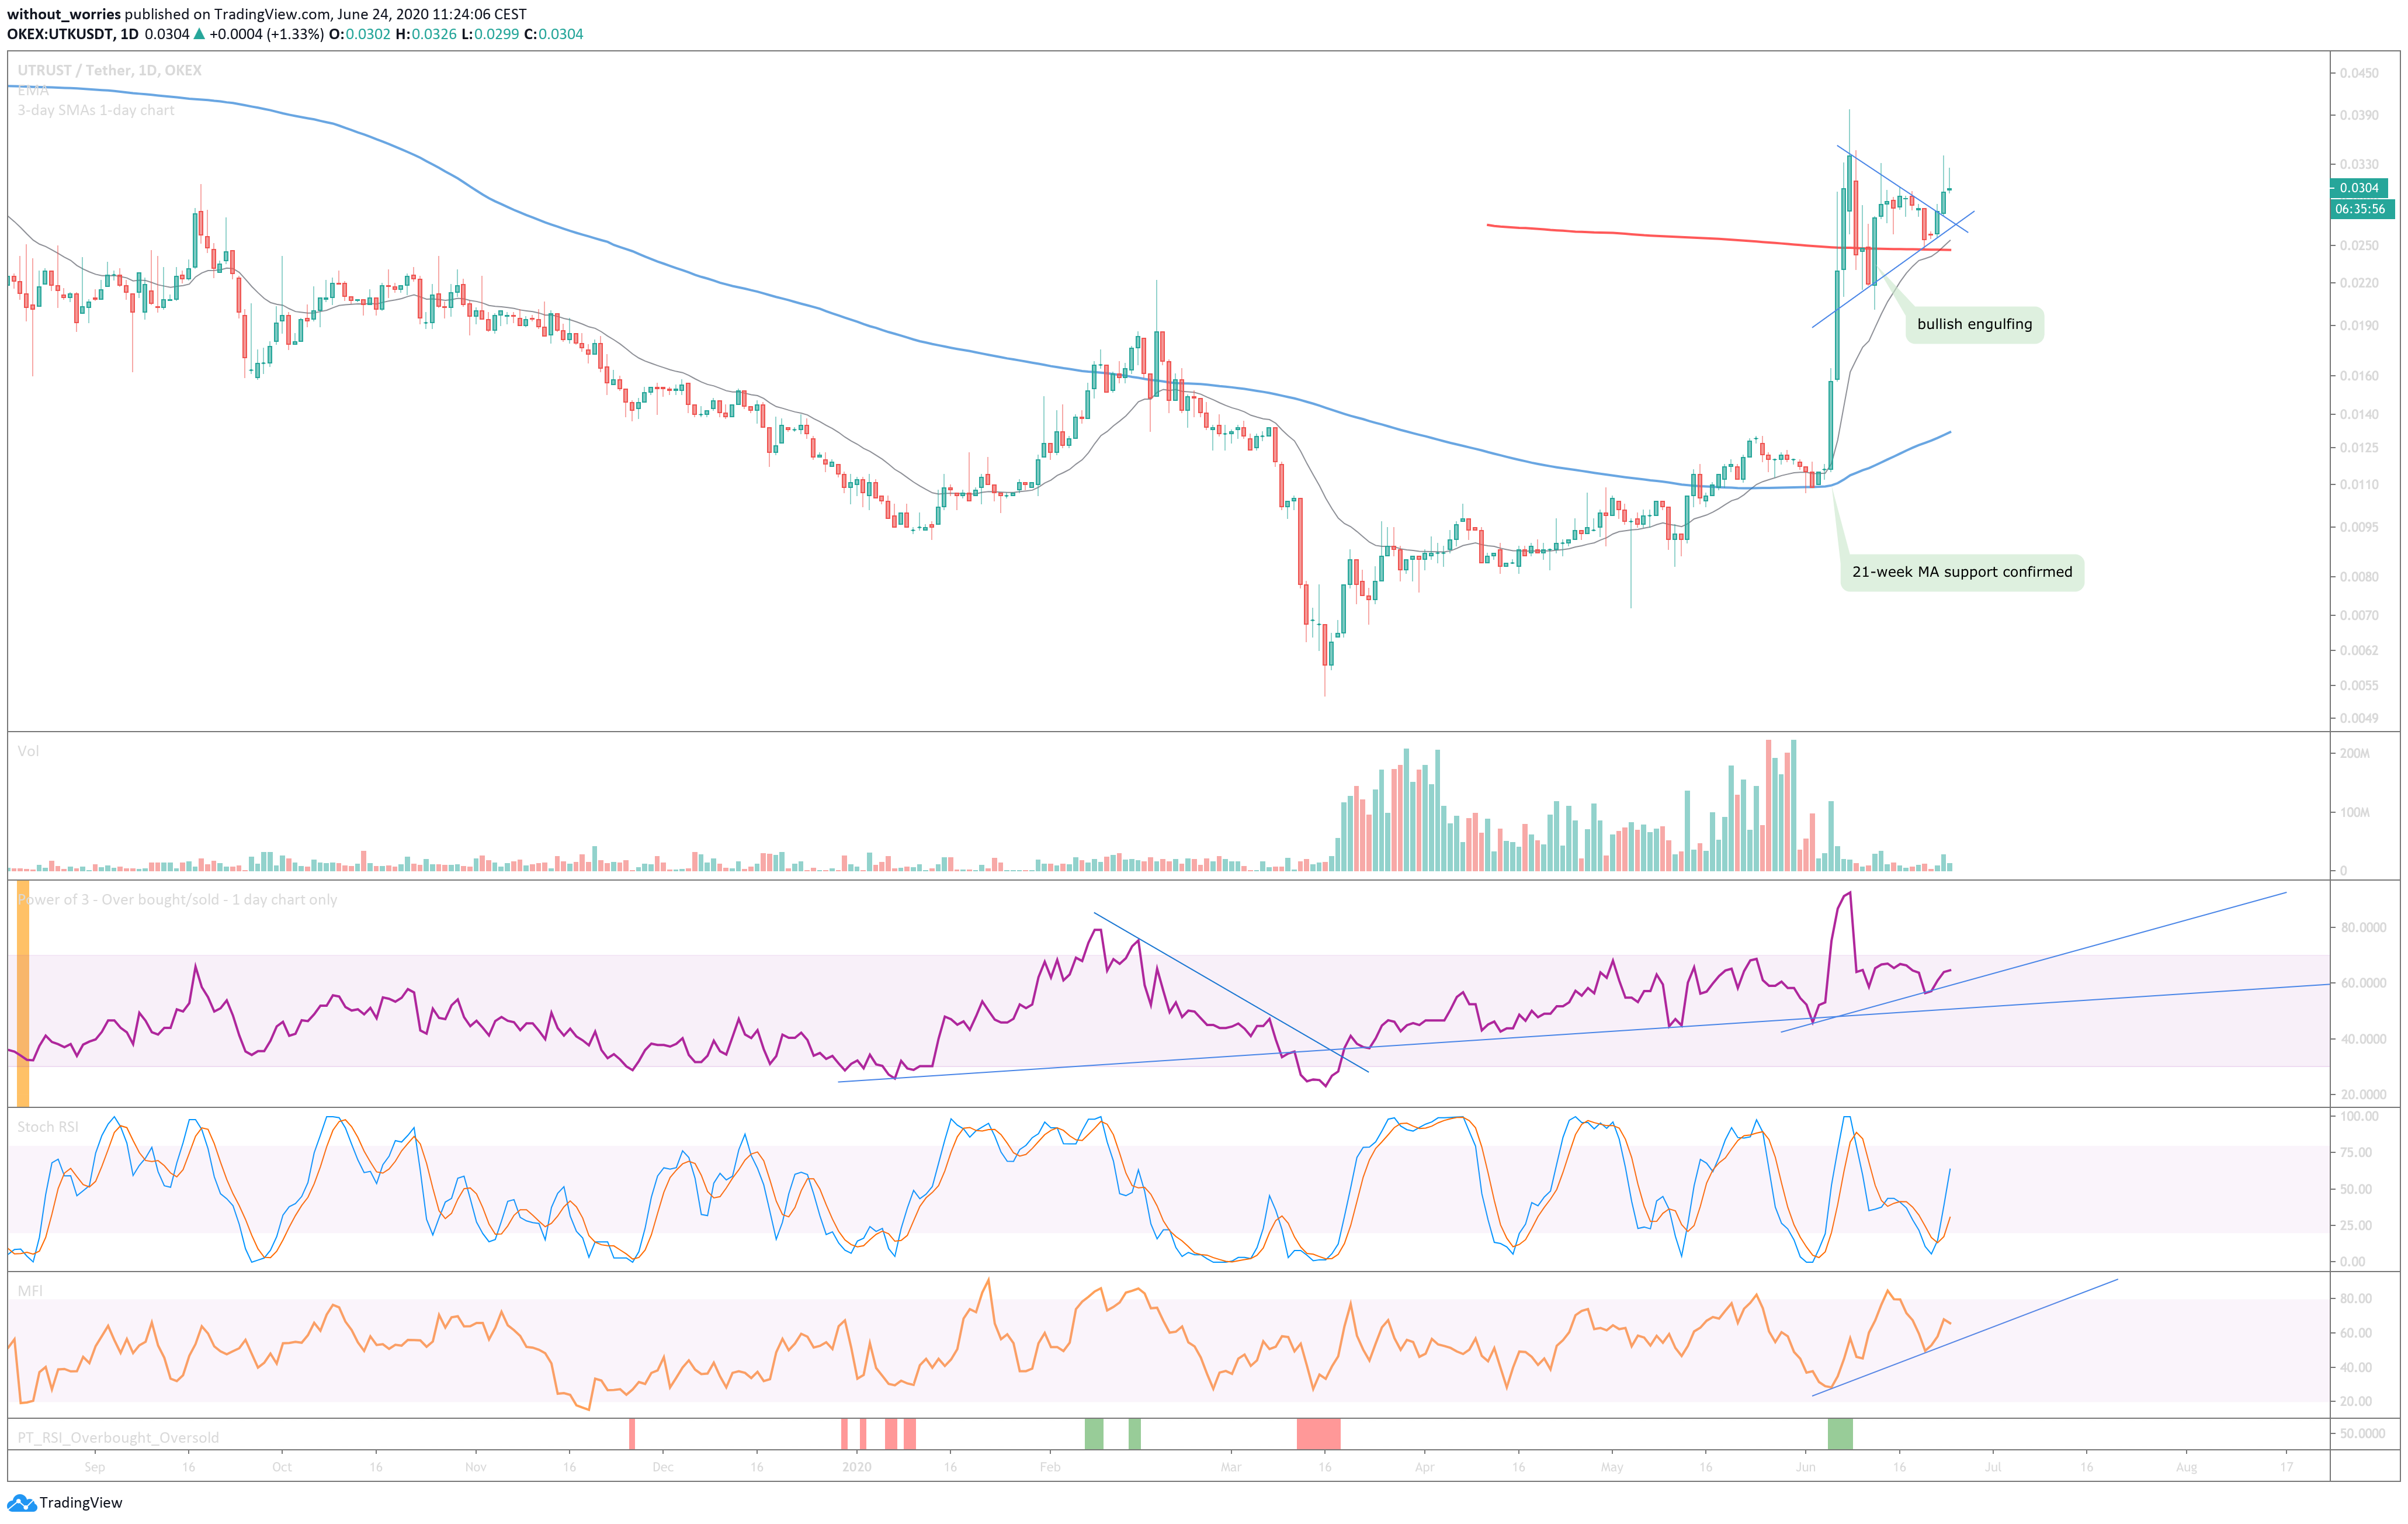
Task: Click the Oct label on time axis
Action: click(282, 1467)
